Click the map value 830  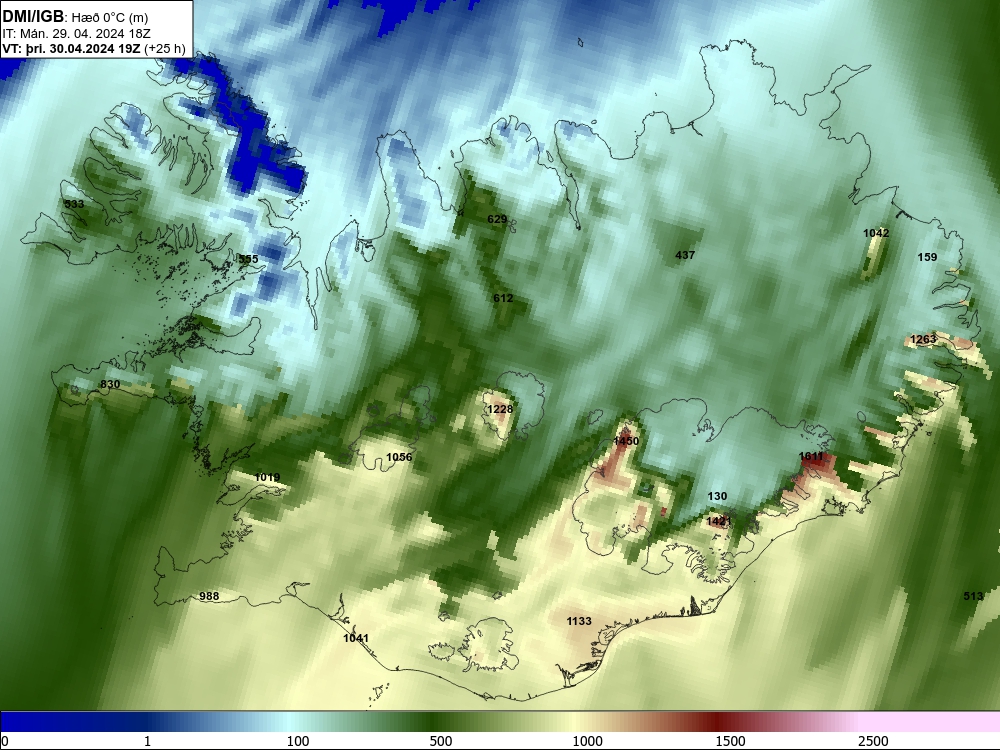[x=110, y=385]
